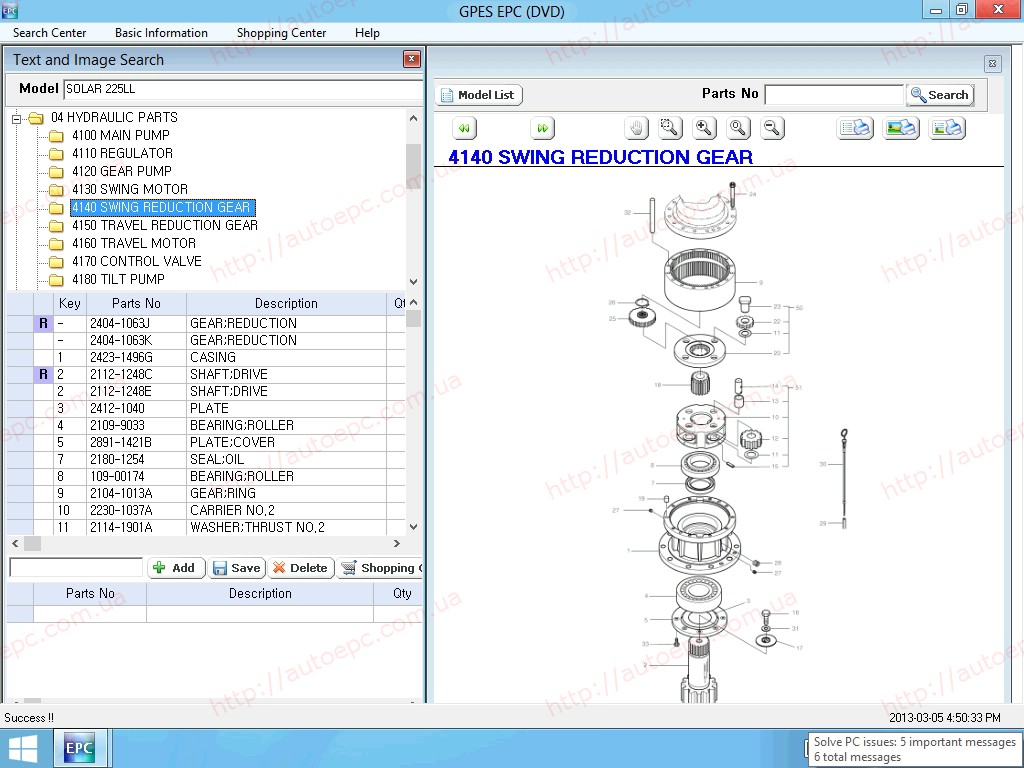1024x768 pixels.
Task: Click the Description column header in parts table
Action: tap(286, 303)
